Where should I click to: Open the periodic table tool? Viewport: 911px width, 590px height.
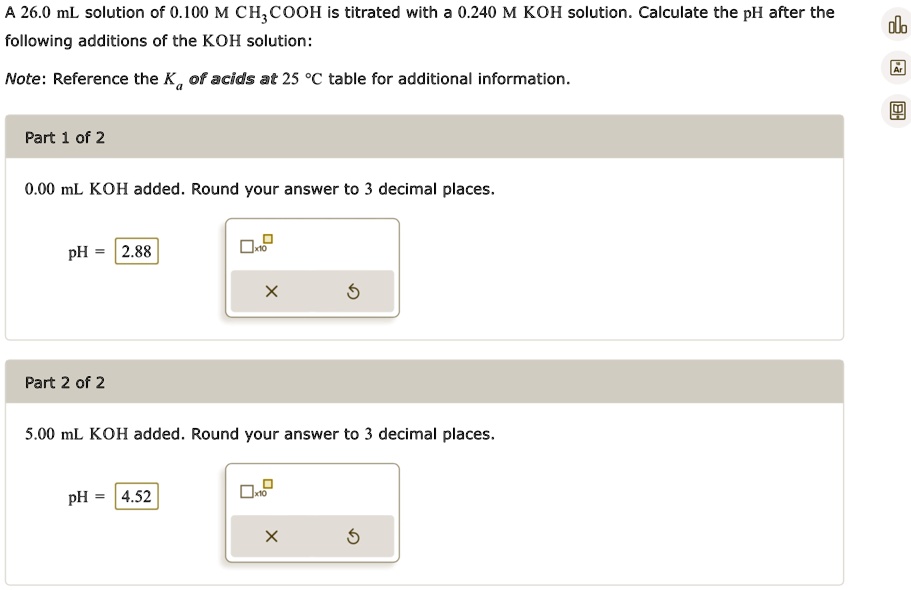pos(897,68)
